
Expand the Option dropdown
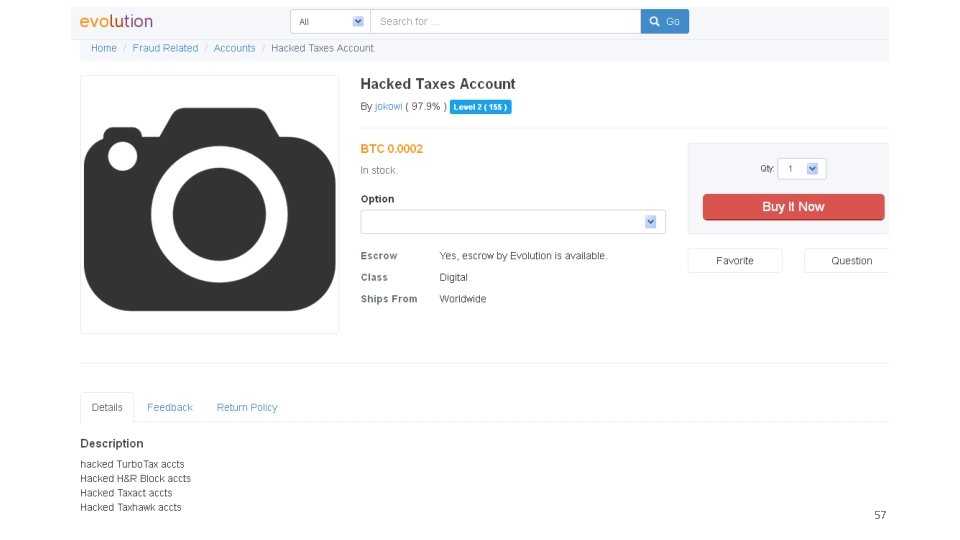click(x=513, y=222)
